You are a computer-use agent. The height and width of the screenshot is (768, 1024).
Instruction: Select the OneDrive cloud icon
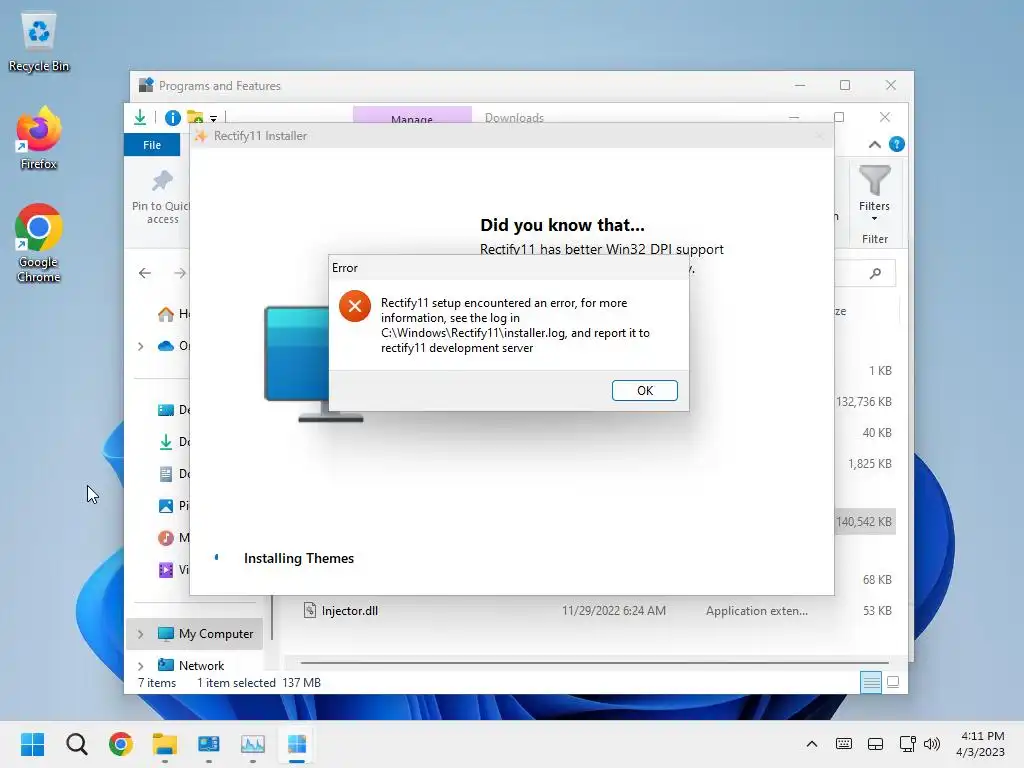(166, 345)
